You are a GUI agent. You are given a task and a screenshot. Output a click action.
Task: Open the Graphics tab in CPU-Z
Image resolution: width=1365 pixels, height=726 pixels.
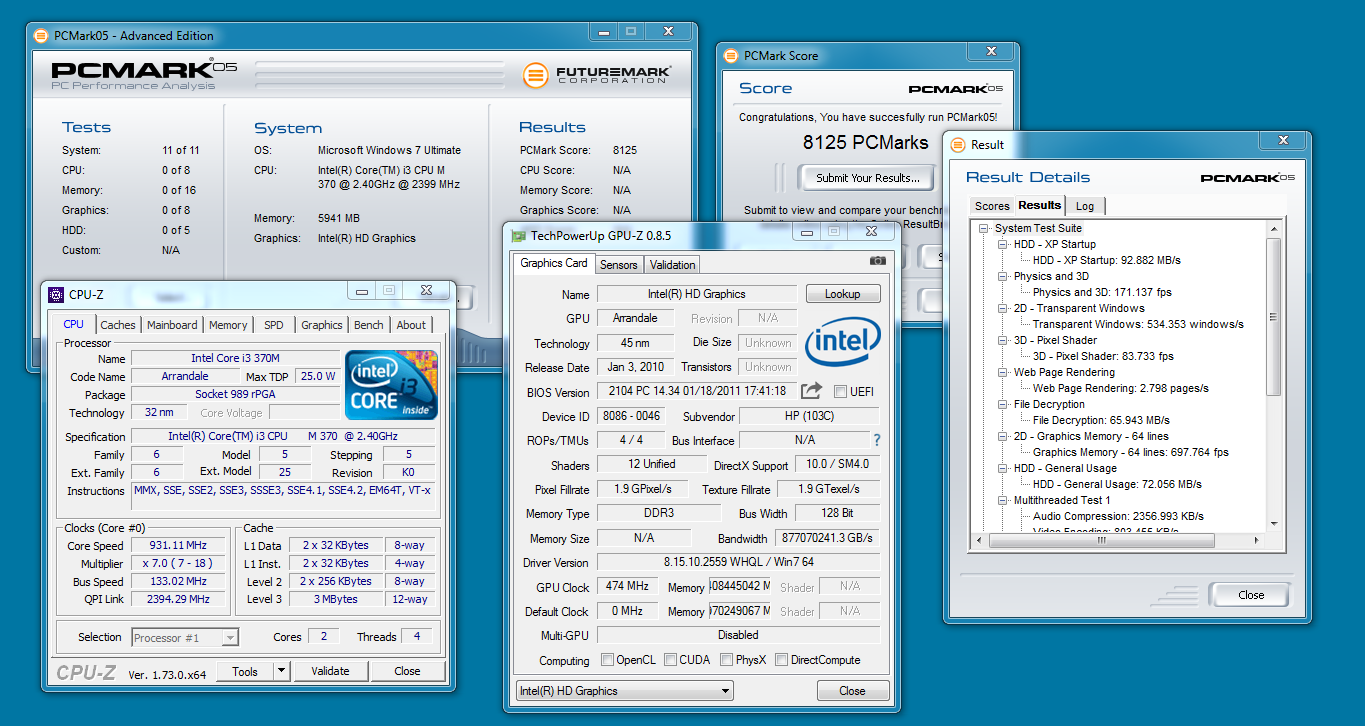click(322, 325)
